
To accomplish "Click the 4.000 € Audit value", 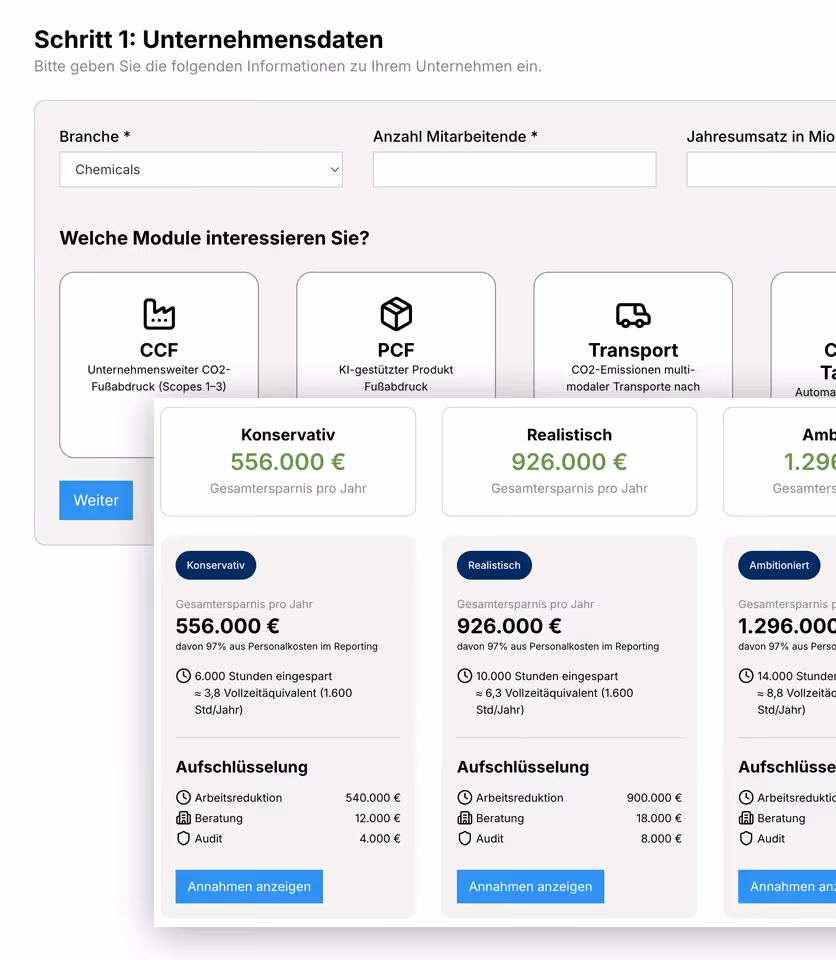I will [x=380, y=839].
